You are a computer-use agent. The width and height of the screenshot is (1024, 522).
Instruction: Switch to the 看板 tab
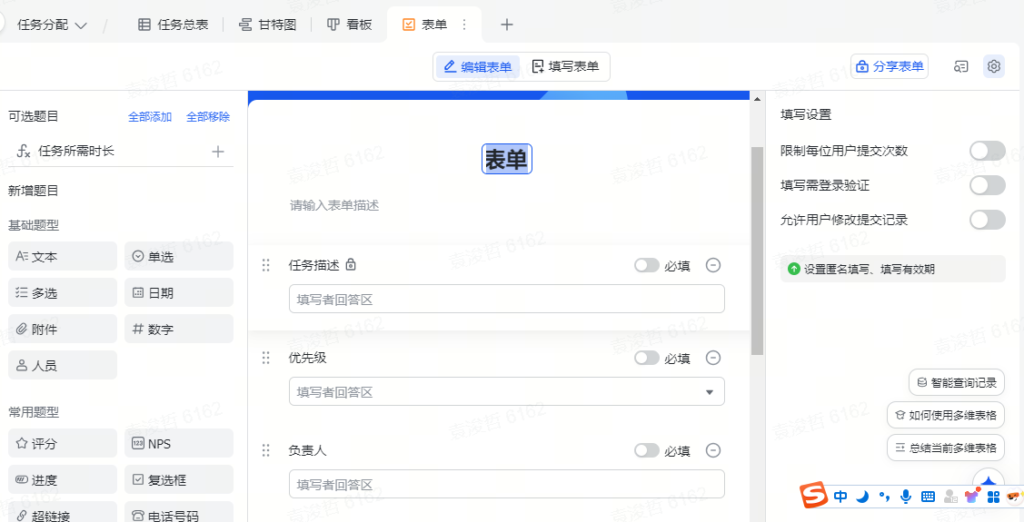[349, 24]
